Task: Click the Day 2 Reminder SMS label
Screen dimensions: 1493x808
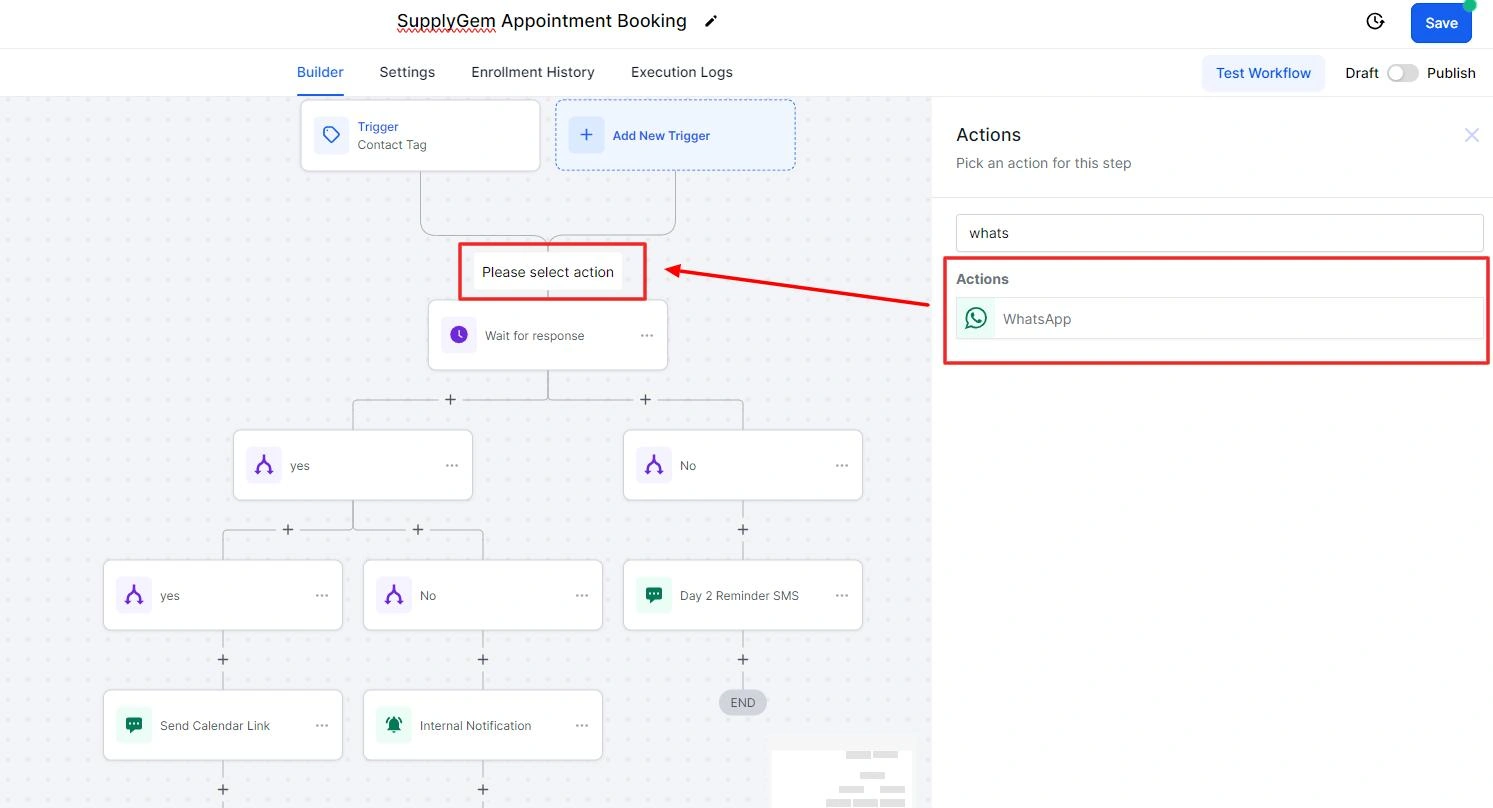Action: (x=739, y=596)
